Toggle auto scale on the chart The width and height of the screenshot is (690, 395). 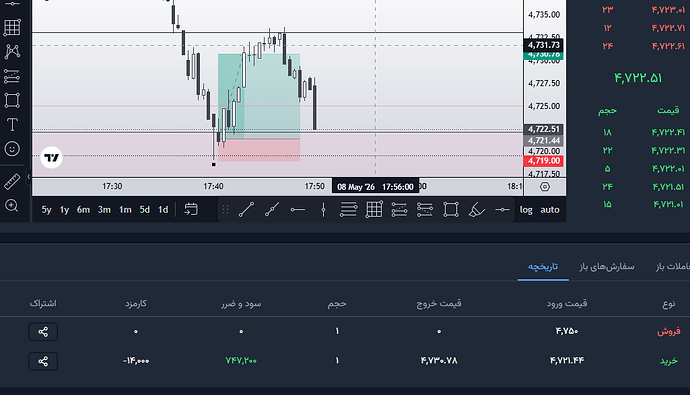550,210
